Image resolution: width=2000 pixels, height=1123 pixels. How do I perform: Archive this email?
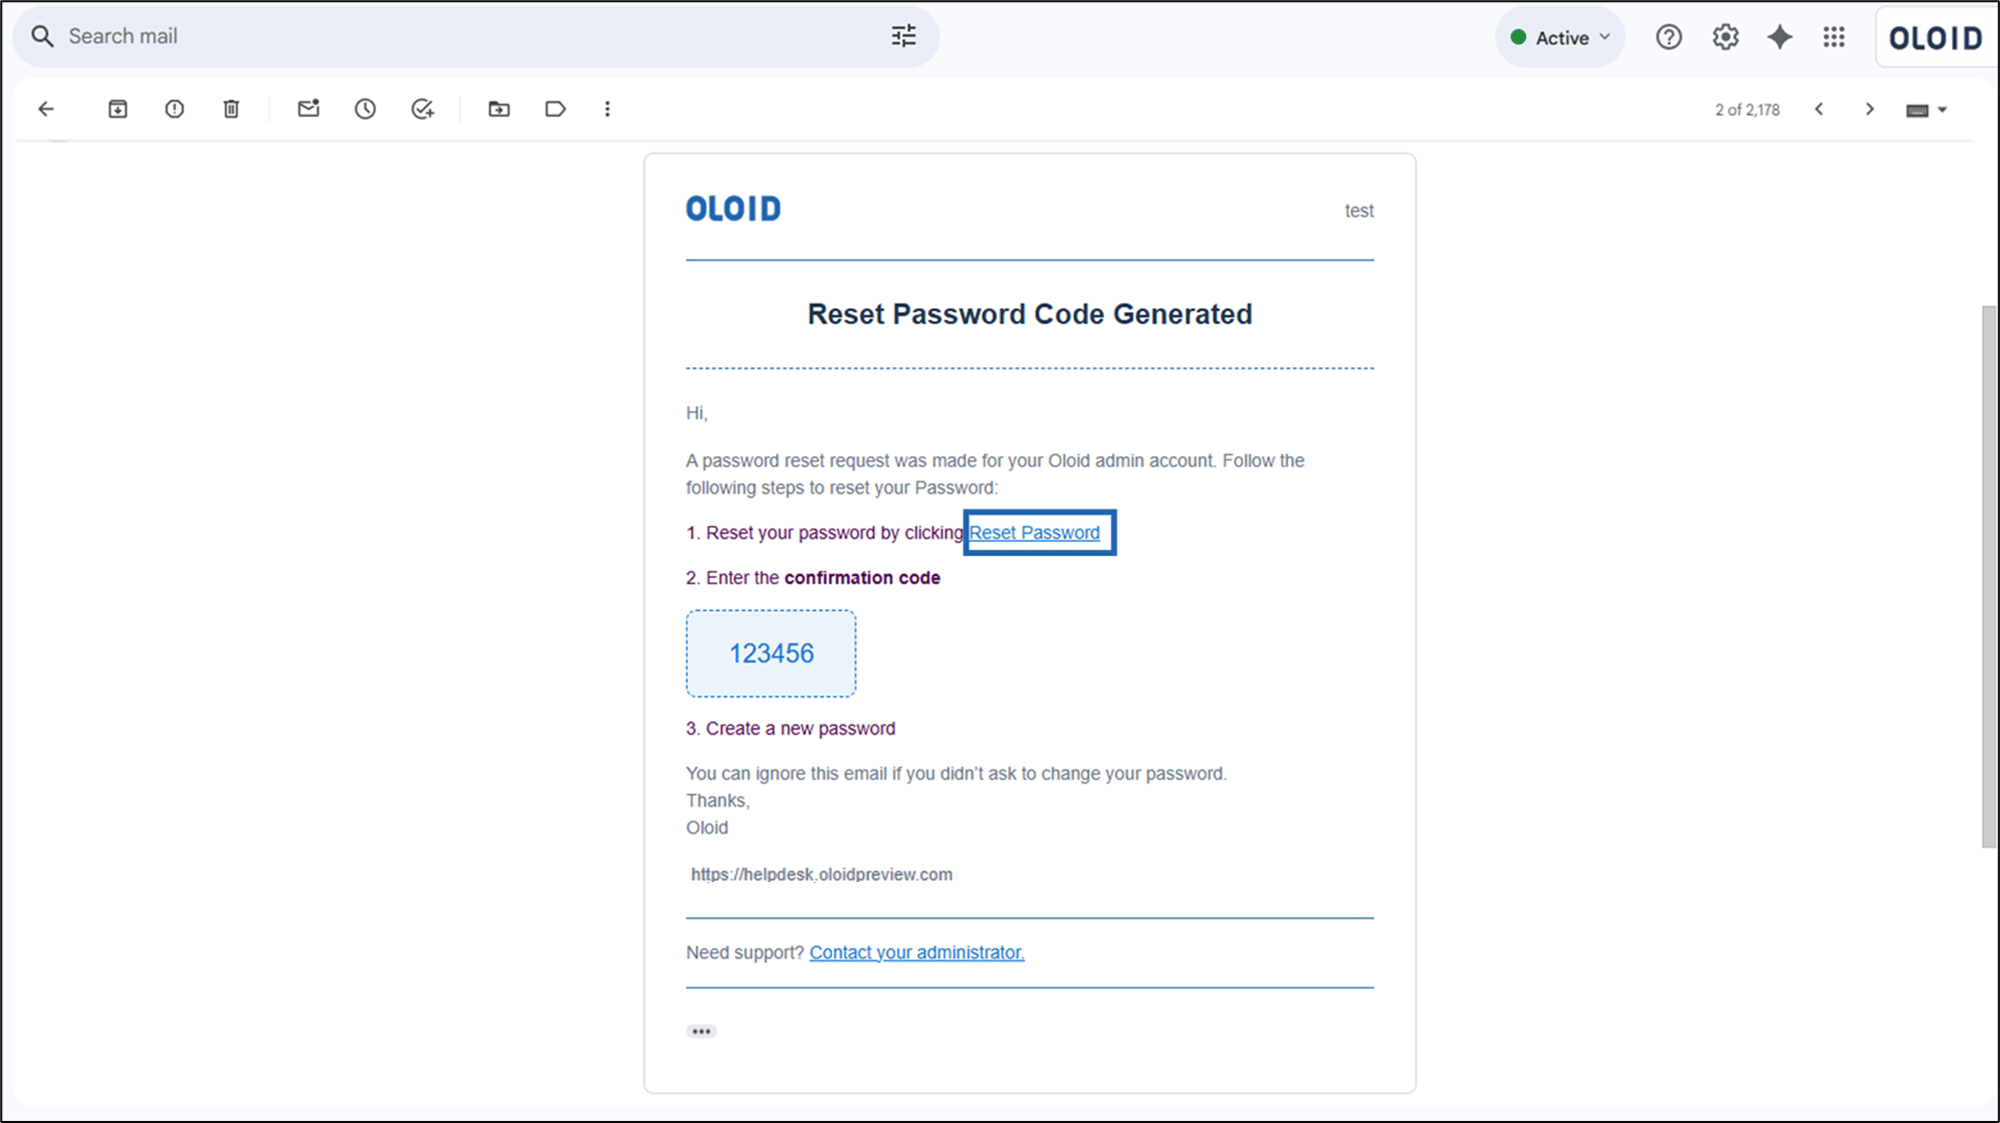coord(118,109)
